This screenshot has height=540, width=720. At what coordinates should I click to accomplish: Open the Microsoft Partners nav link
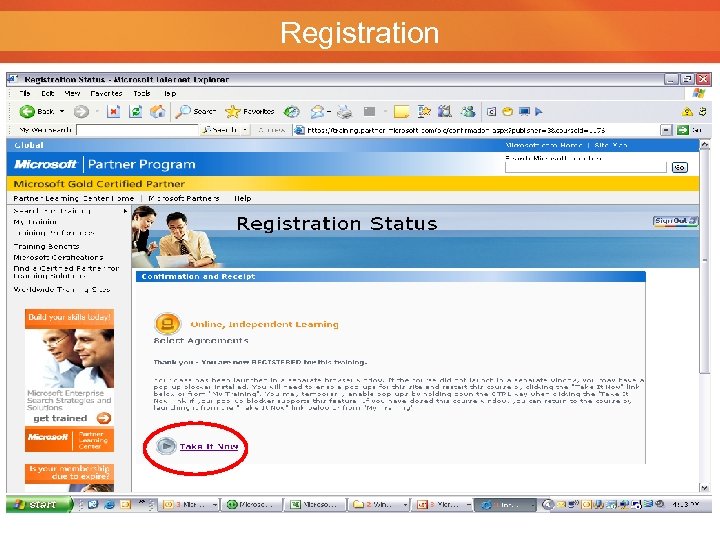184,198
